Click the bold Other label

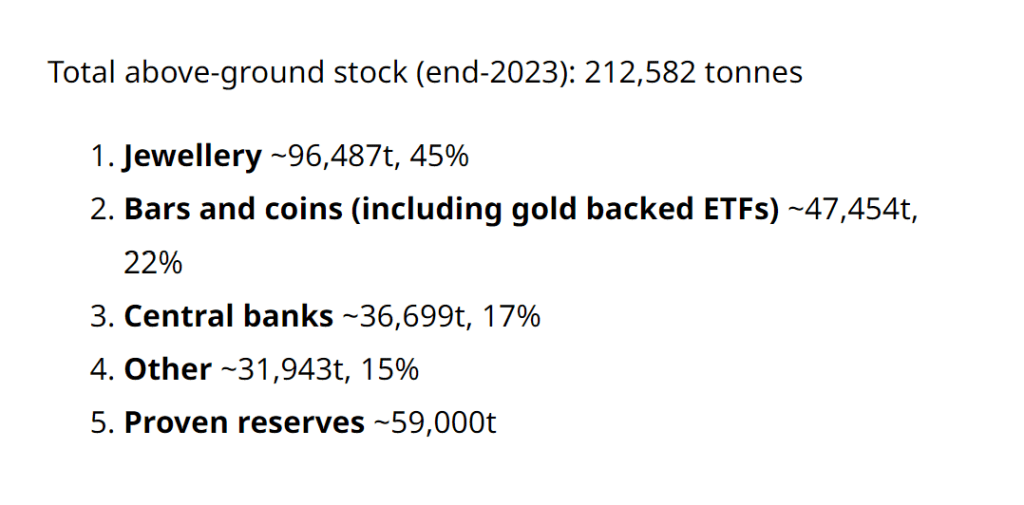pos(167,370)
